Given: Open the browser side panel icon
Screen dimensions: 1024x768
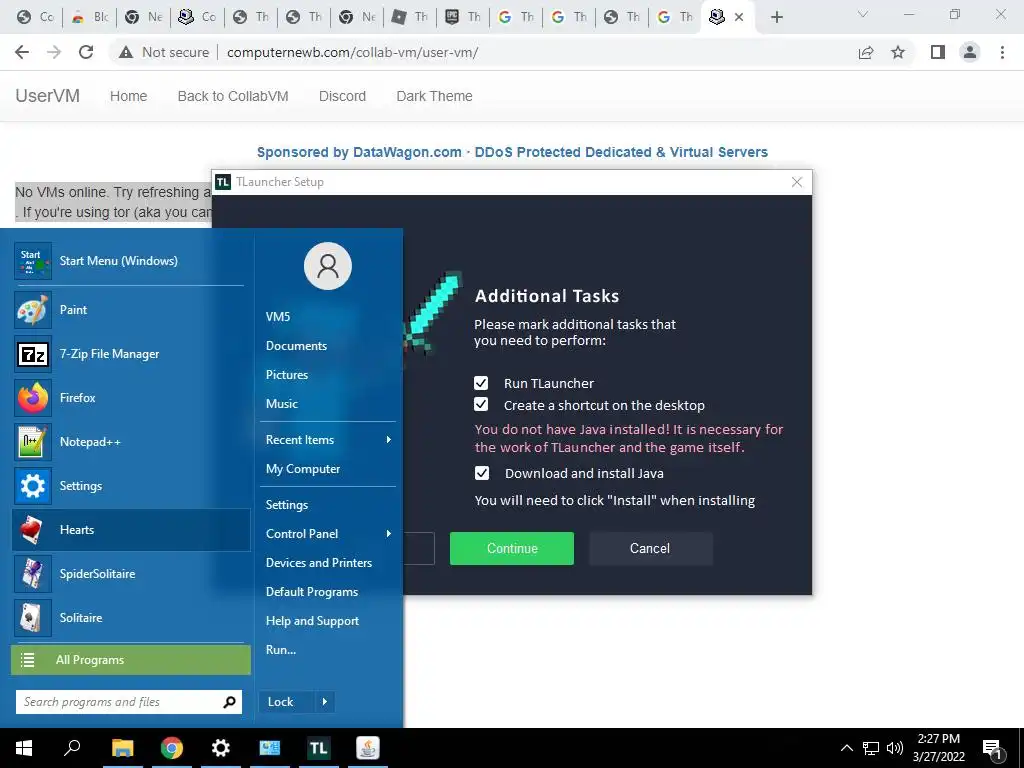Looking at the screenshot, I should [x=938, y=52].
